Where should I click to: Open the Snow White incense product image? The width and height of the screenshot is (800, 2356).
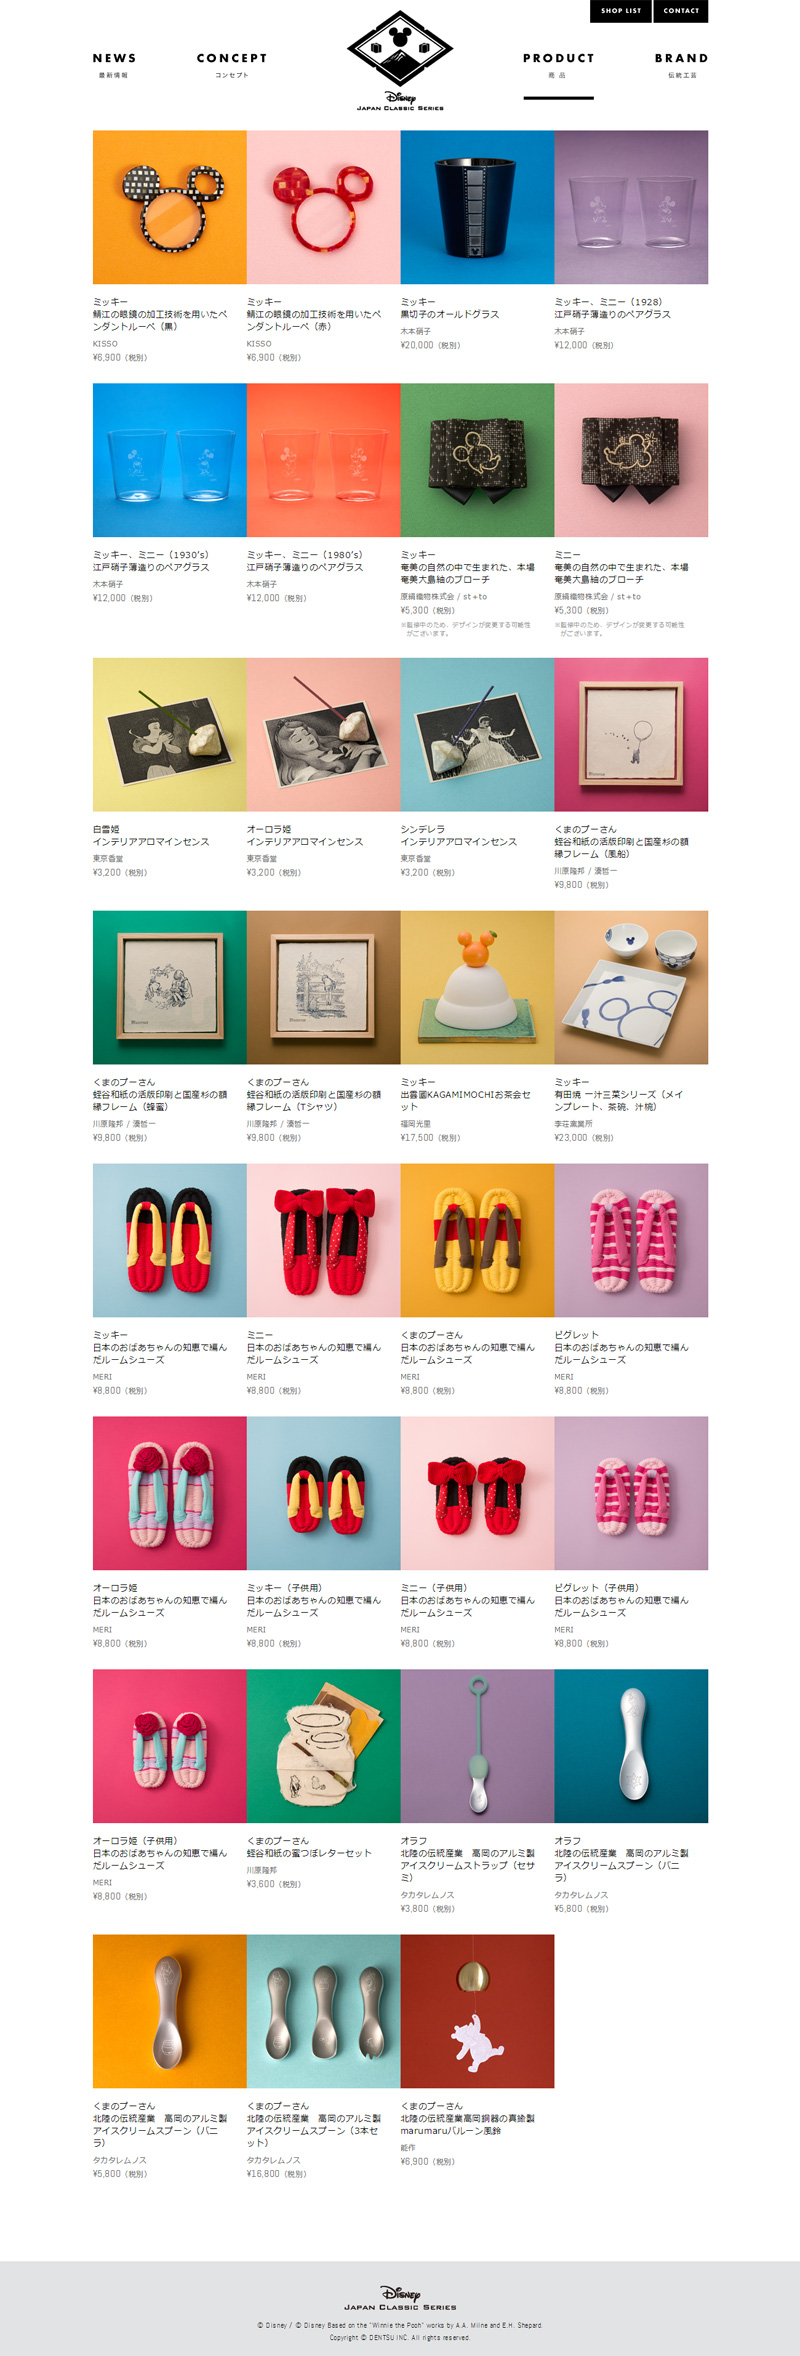pyautogui.click(x=170, y=734)
